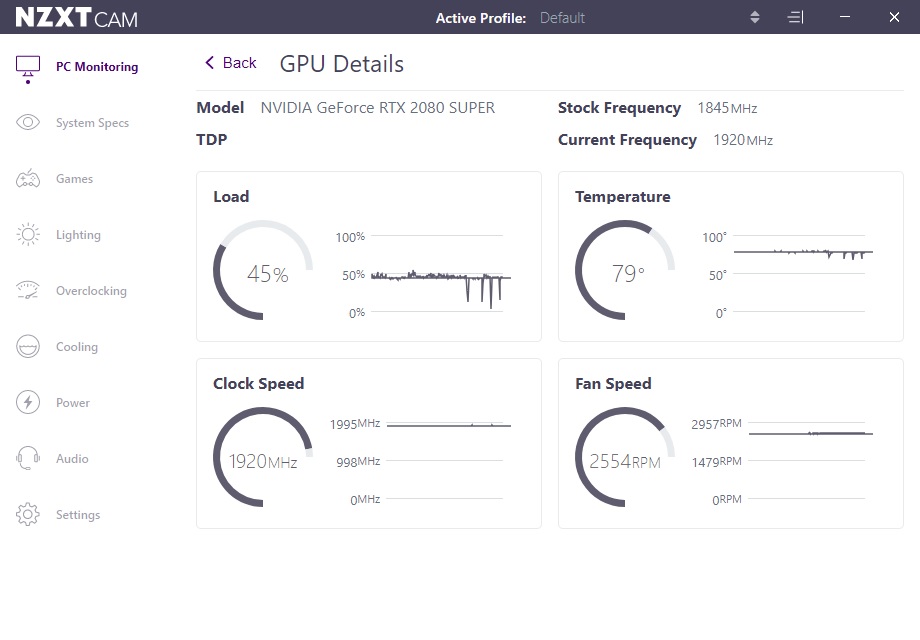Click the Current Frequency 1920MHz value
Image resolution: width=920 pixels, height=640 pixels.
tap(743, 140)
